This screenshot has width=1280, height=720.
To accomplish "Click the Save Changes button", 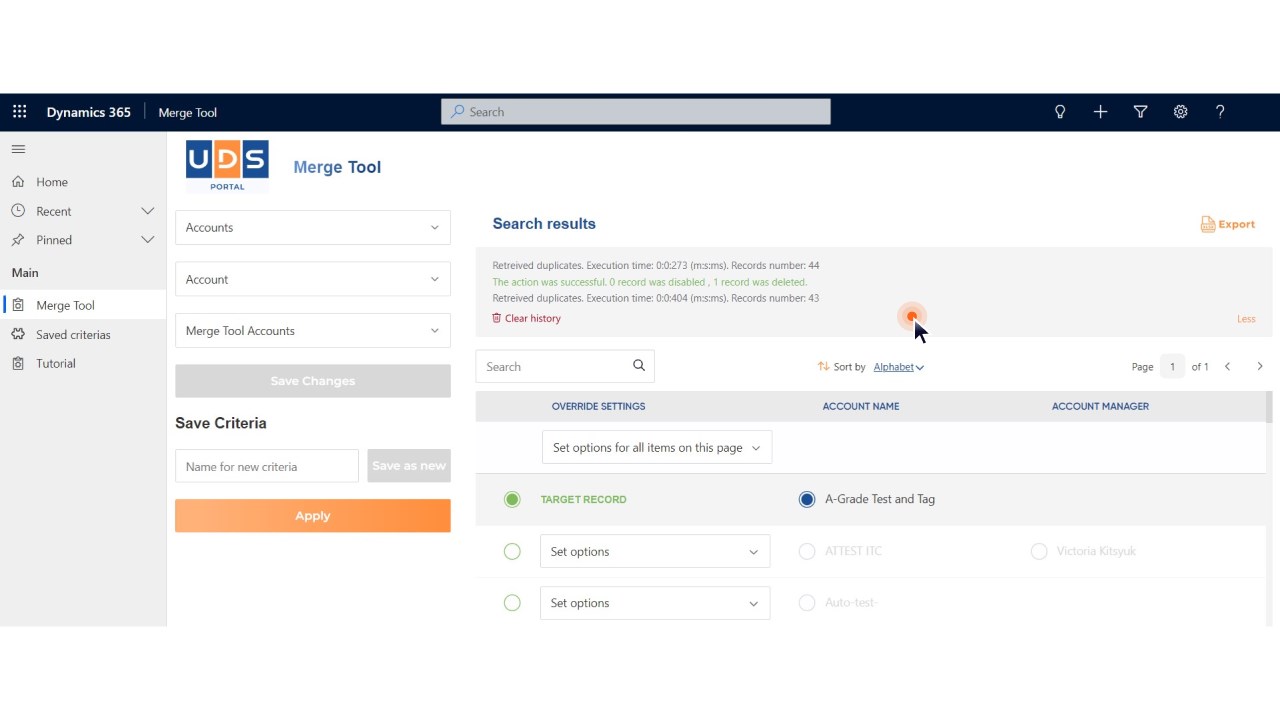I will click(x=313, y=381).
